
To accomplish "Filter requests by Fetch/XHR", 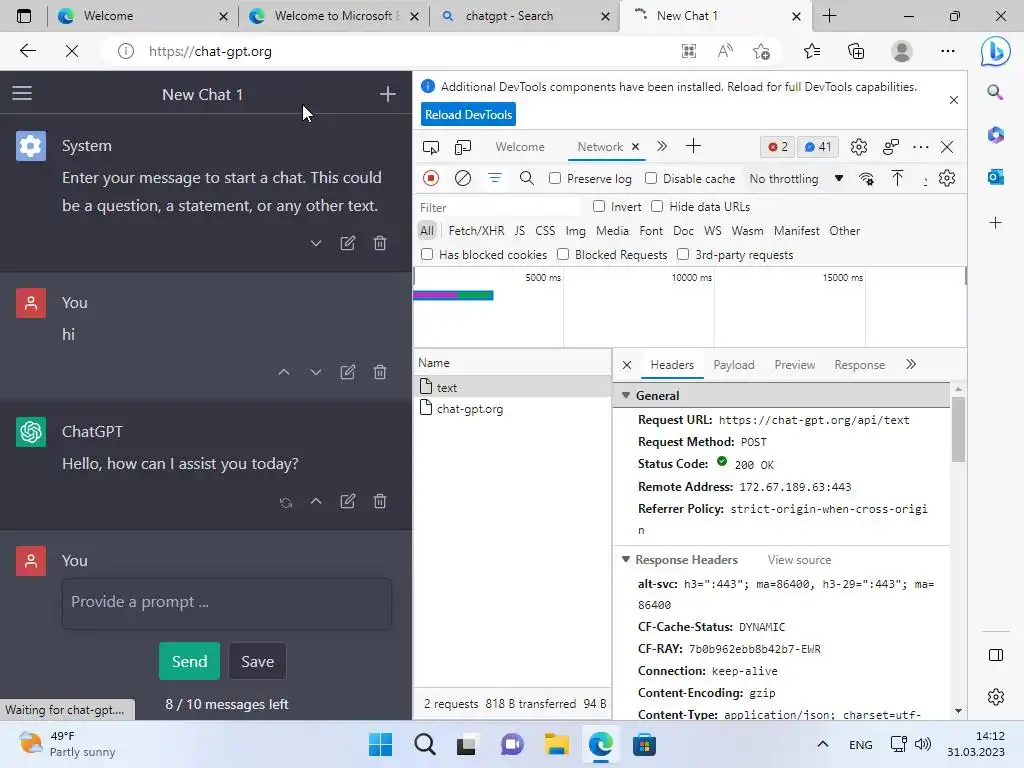I will coord(476,231).
